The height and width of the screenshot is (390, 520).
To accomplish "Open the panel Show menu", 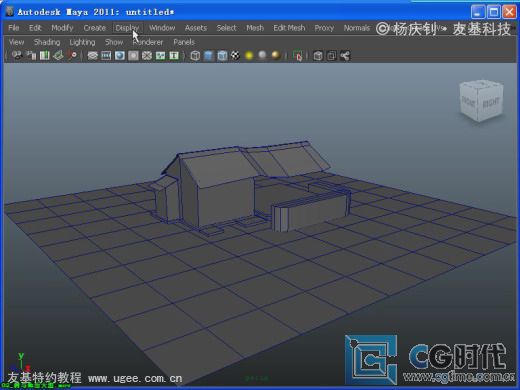I will pyautogui.click(x=114, y=42).
